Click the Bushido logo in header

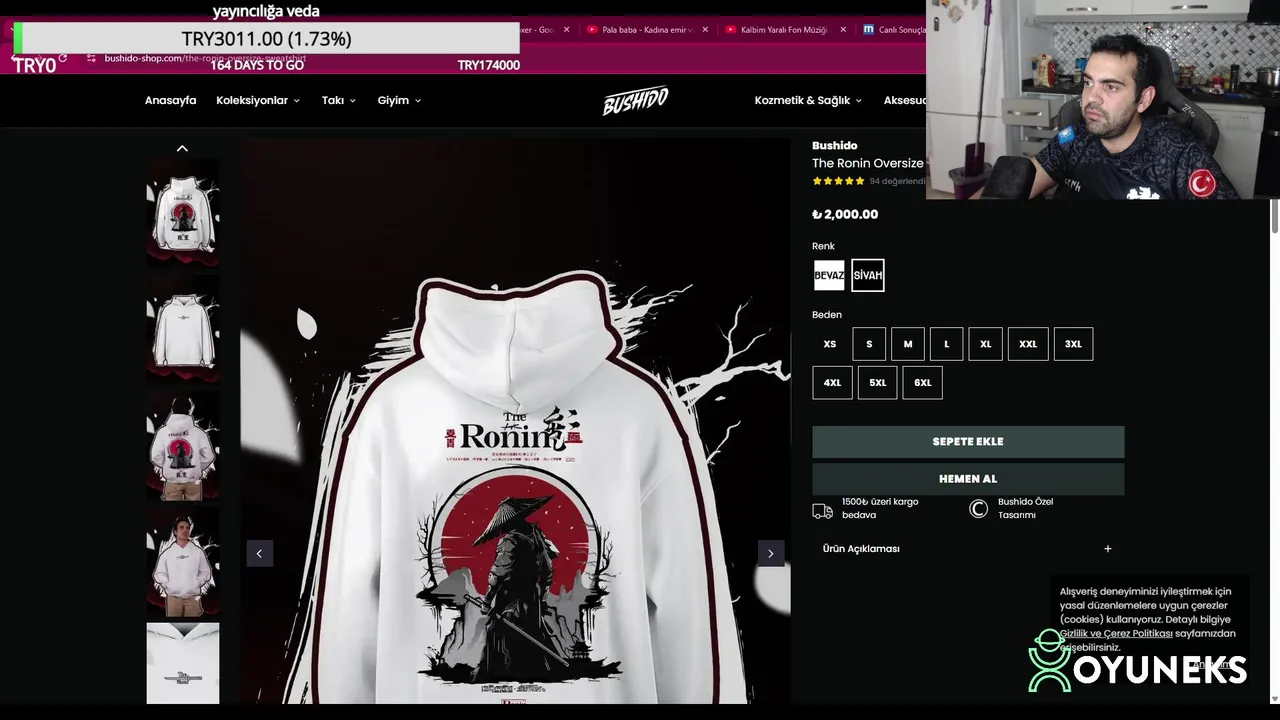click(x=635, y=100)
